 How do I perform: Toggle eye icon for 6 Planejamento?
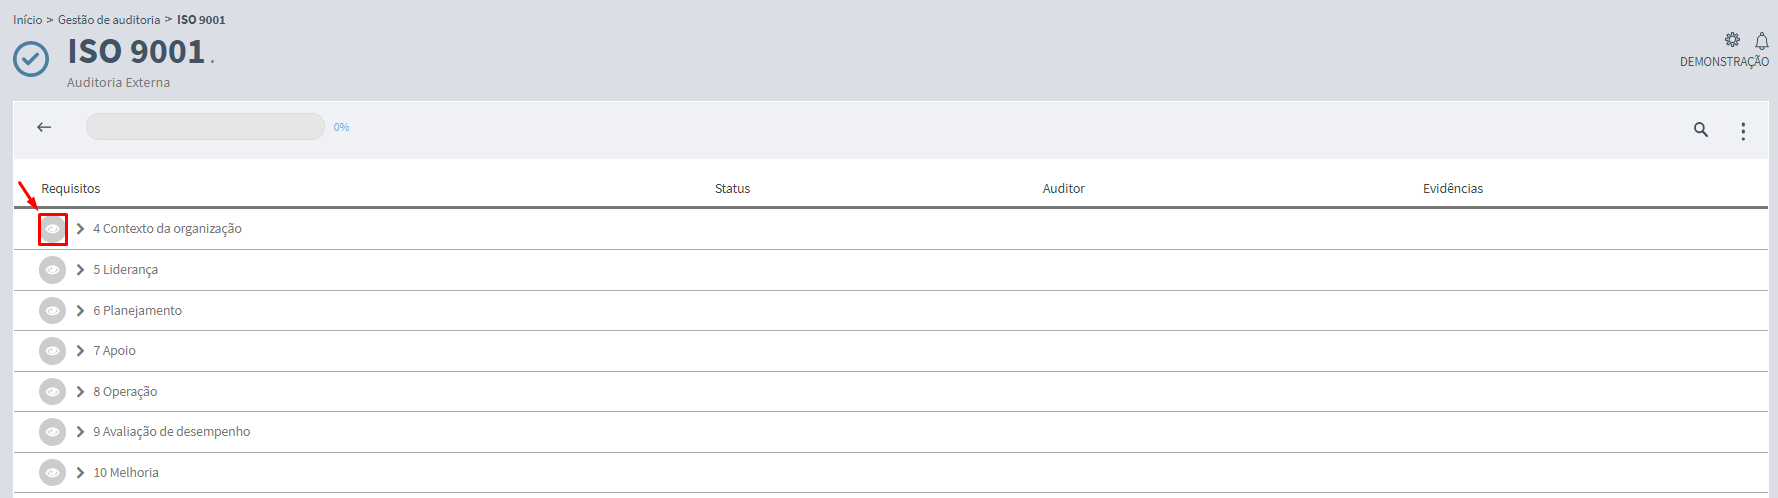(52, 311)
